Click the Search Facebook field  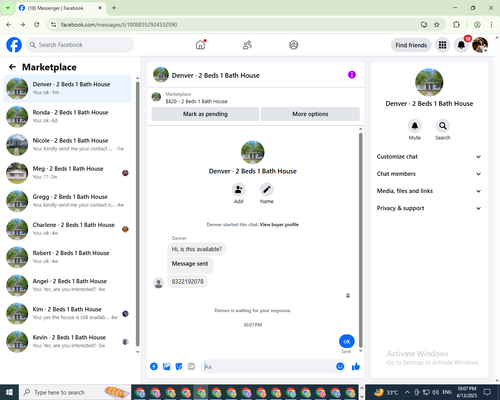pos(80,45)
